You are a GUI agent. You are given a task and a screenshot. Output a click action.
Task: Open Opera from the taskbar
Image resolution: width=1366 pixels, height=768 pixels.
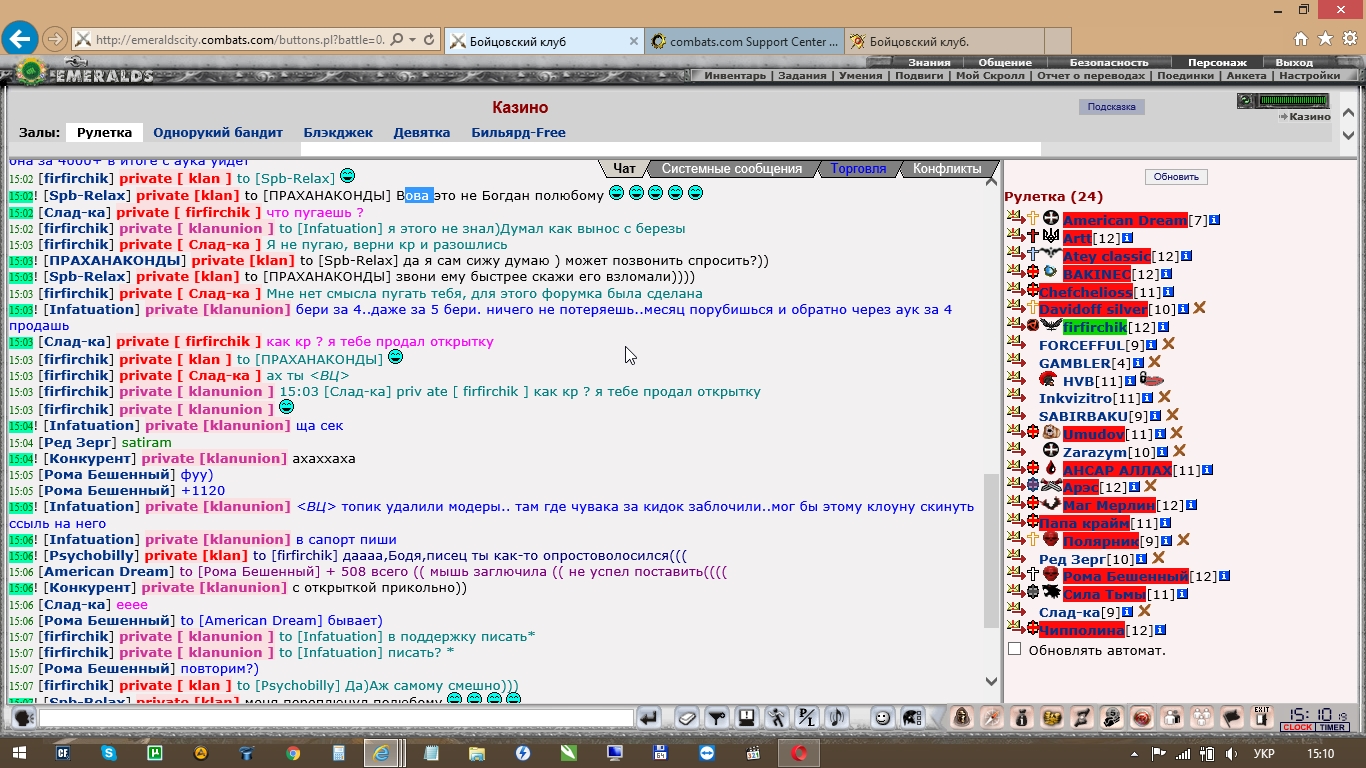click(x=799, y=753)
